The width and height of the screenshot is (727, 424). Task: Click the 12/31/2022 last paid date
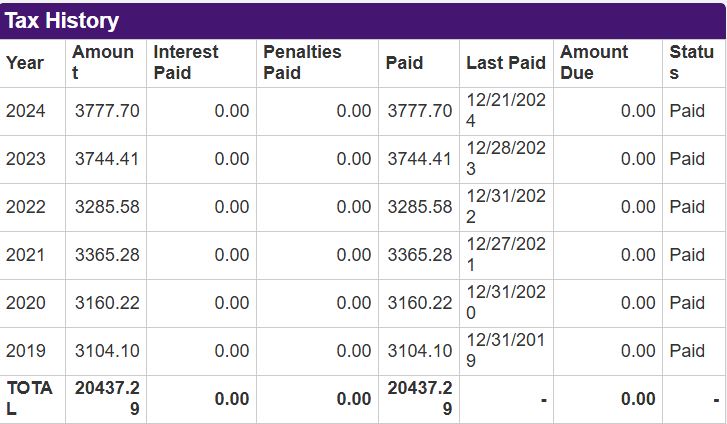506,207
